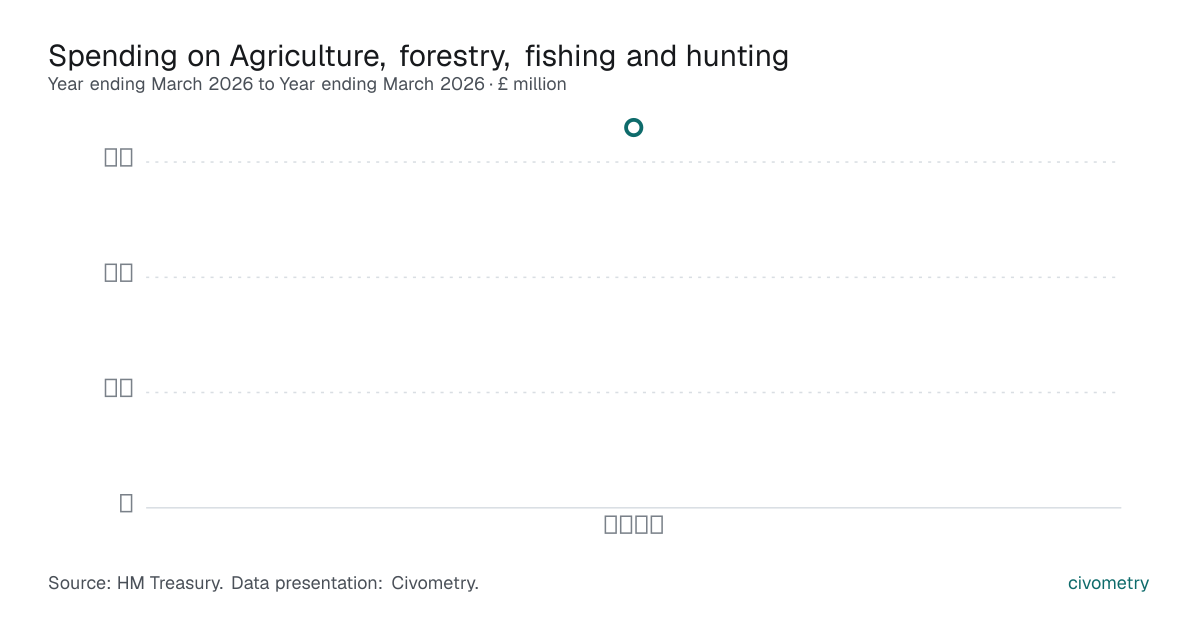The width and height of the screenshot is (1200, 630).
Task: Click the first 'Year ending March 2026' phrase
Action: tap(151, 84)
